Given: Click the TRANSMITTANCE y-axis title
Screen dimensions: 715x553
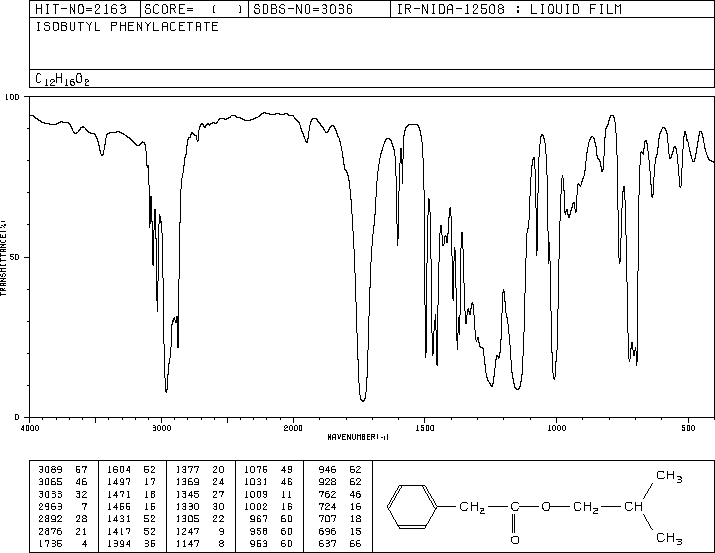Looking at the screenshot, I should (3, 258).
